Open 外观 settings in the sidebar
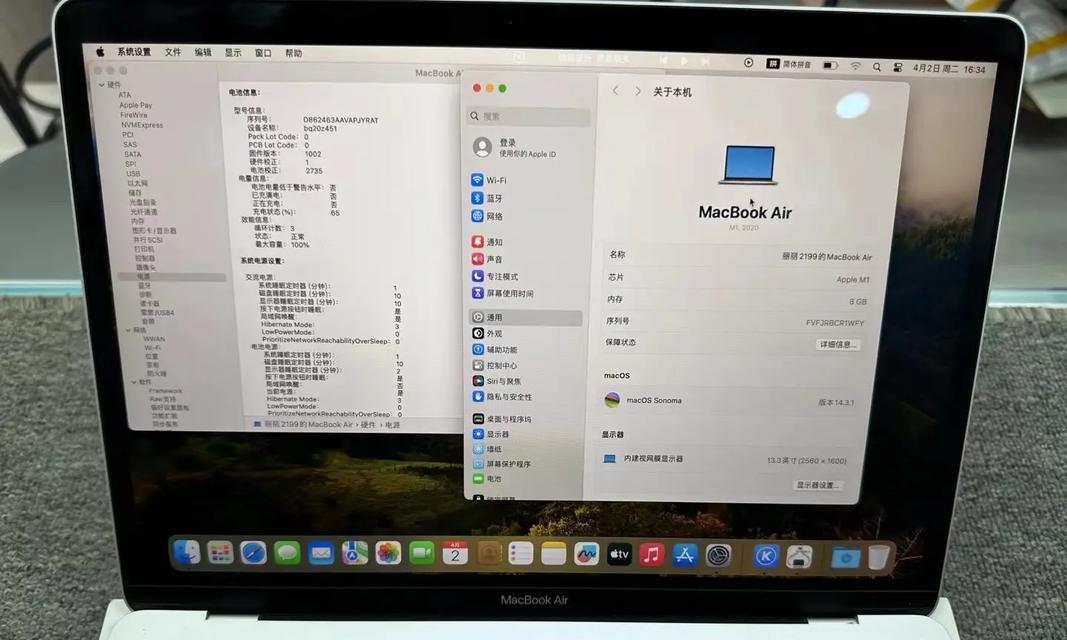Image resolution: width=1067 pixels, height=640 pixels. pos(525,334)
